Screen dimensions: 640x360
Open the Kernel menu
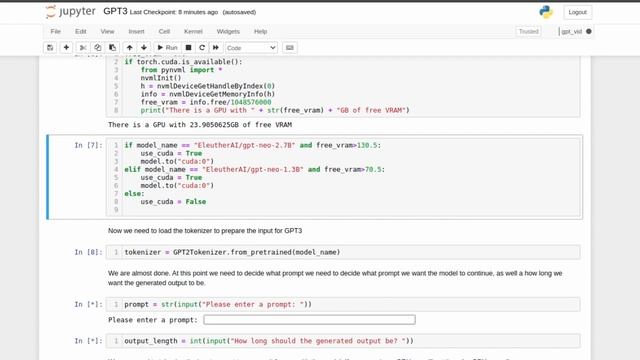[x=193, y=31]
